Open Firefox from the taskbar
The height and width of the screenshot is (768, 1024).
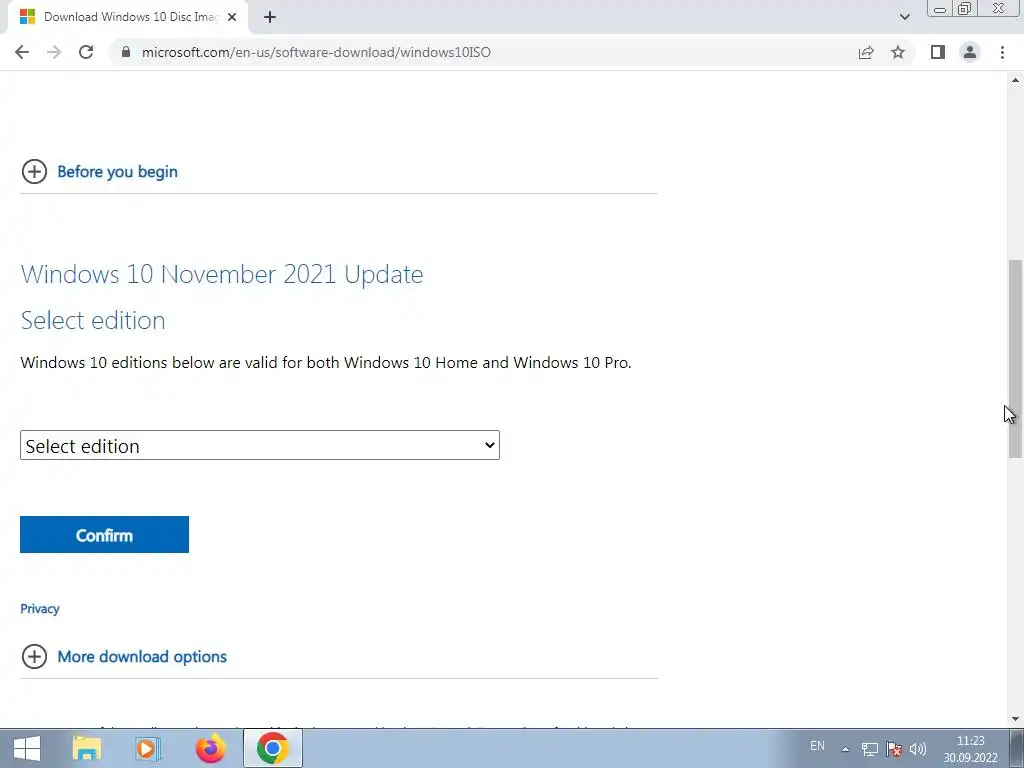pos(210,748)
